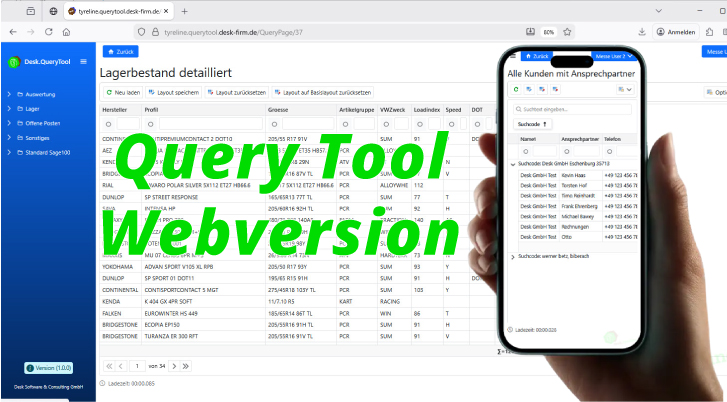Viewport: 727px width, 402px height.
Task: Click the phone's Suchtext eingeben search field
Action: [572, 109]
